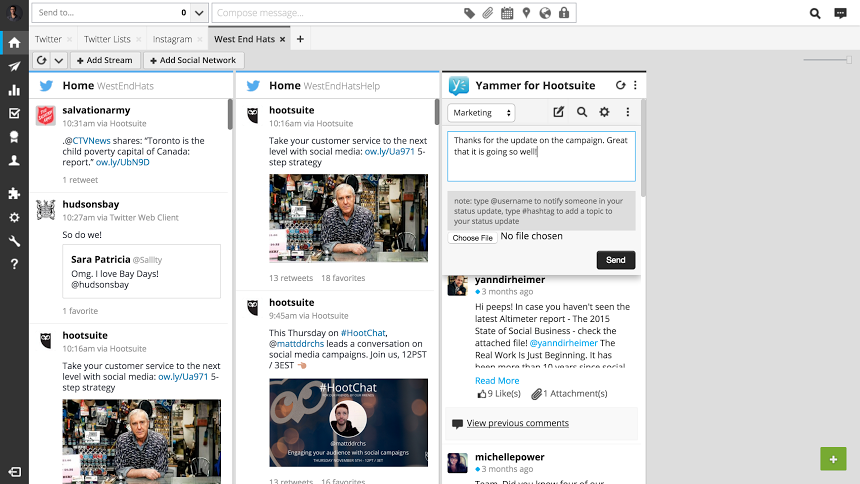Open the shopkeeper photo in WestEndHatsHelp stream

(348, 218)
